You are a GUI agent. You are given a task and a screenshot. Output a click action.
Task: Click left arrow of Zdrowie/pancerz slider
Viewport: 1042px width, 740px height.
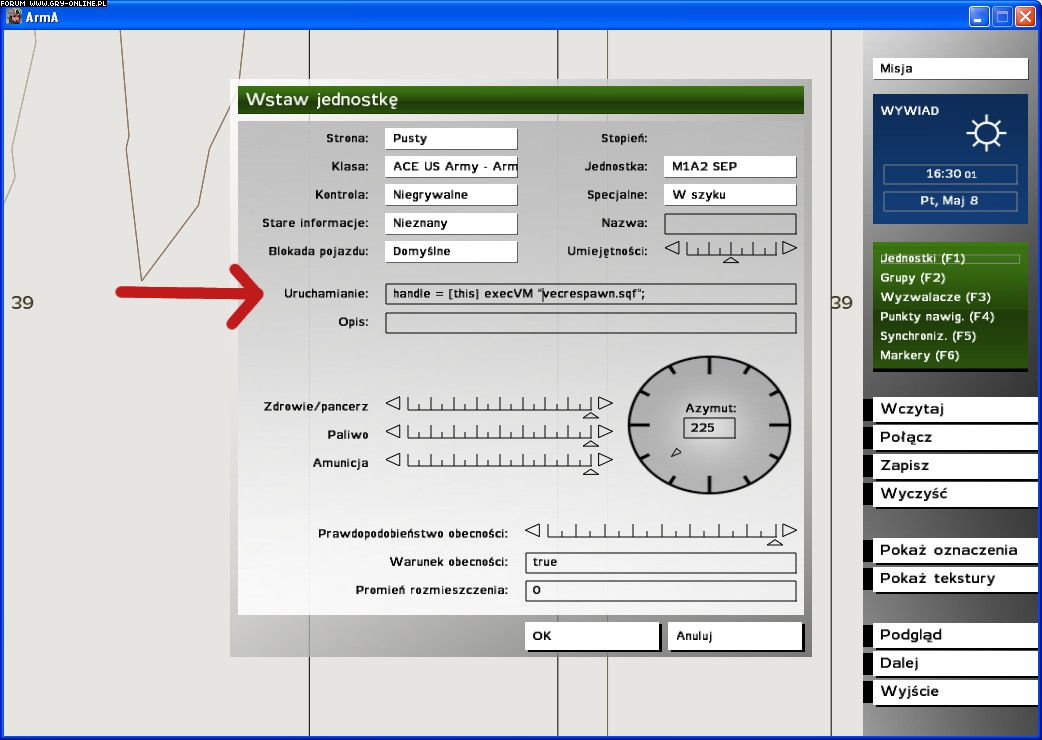click(393, 404)
